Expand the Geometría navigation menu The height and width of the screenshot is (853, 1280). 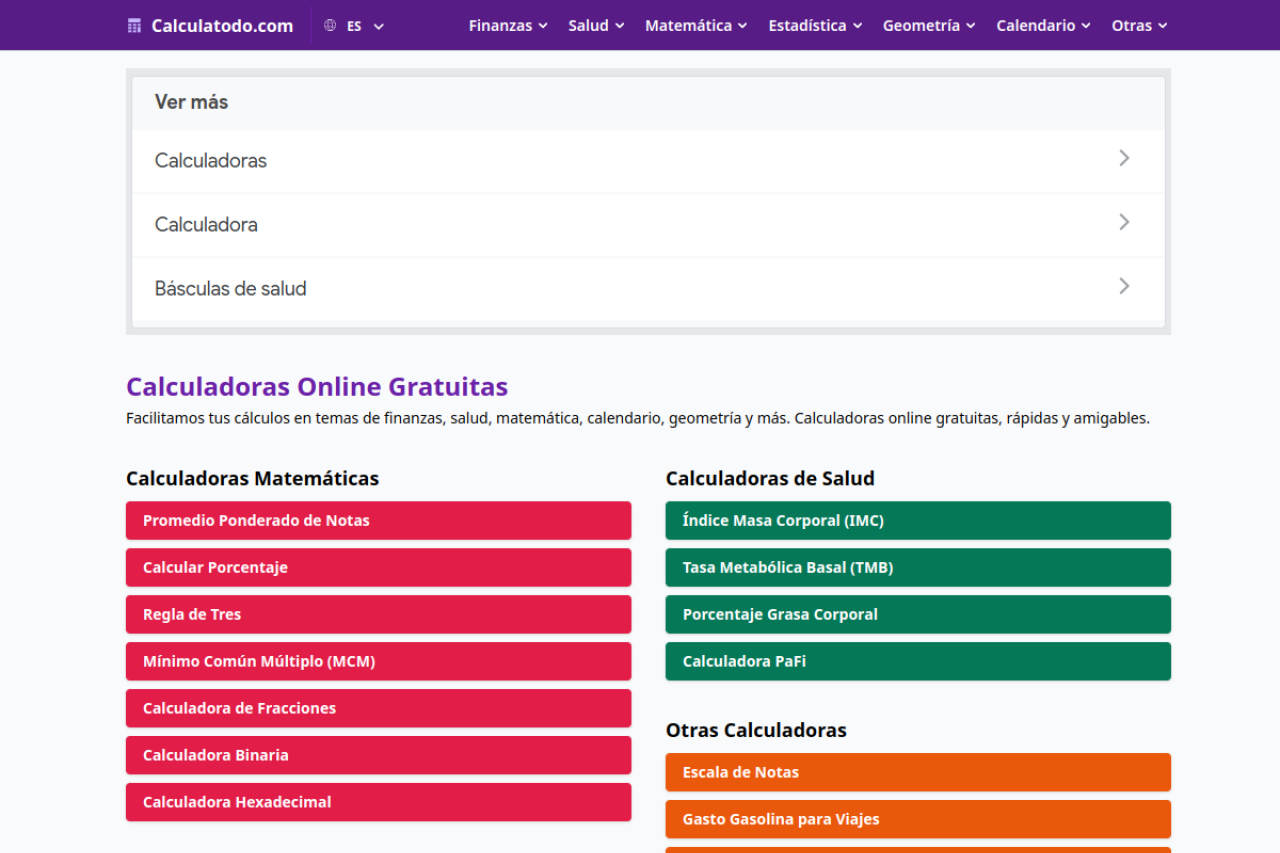click(x=929, y=26)
